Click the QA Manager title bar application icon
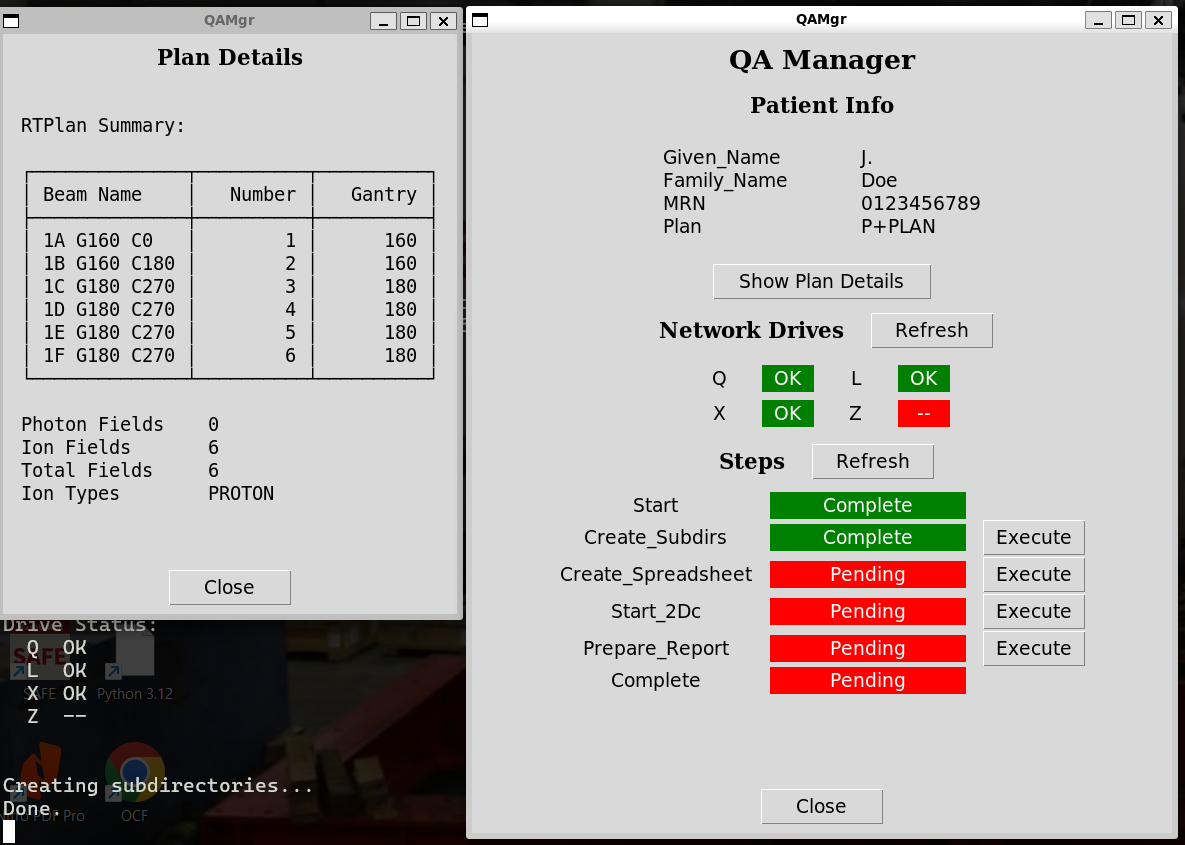This screenshot has height=845, width=1185. tap(479, 18)
